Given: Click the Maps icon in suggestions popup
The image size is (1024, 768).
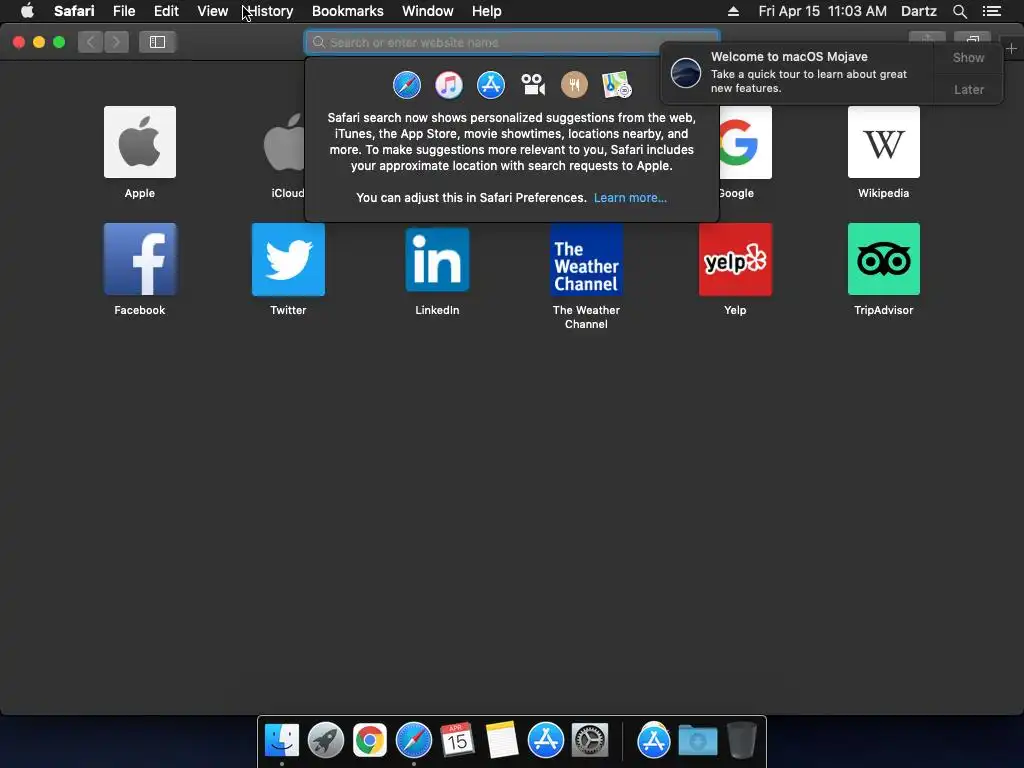Looking at the screenshot, I should (616, 85).
